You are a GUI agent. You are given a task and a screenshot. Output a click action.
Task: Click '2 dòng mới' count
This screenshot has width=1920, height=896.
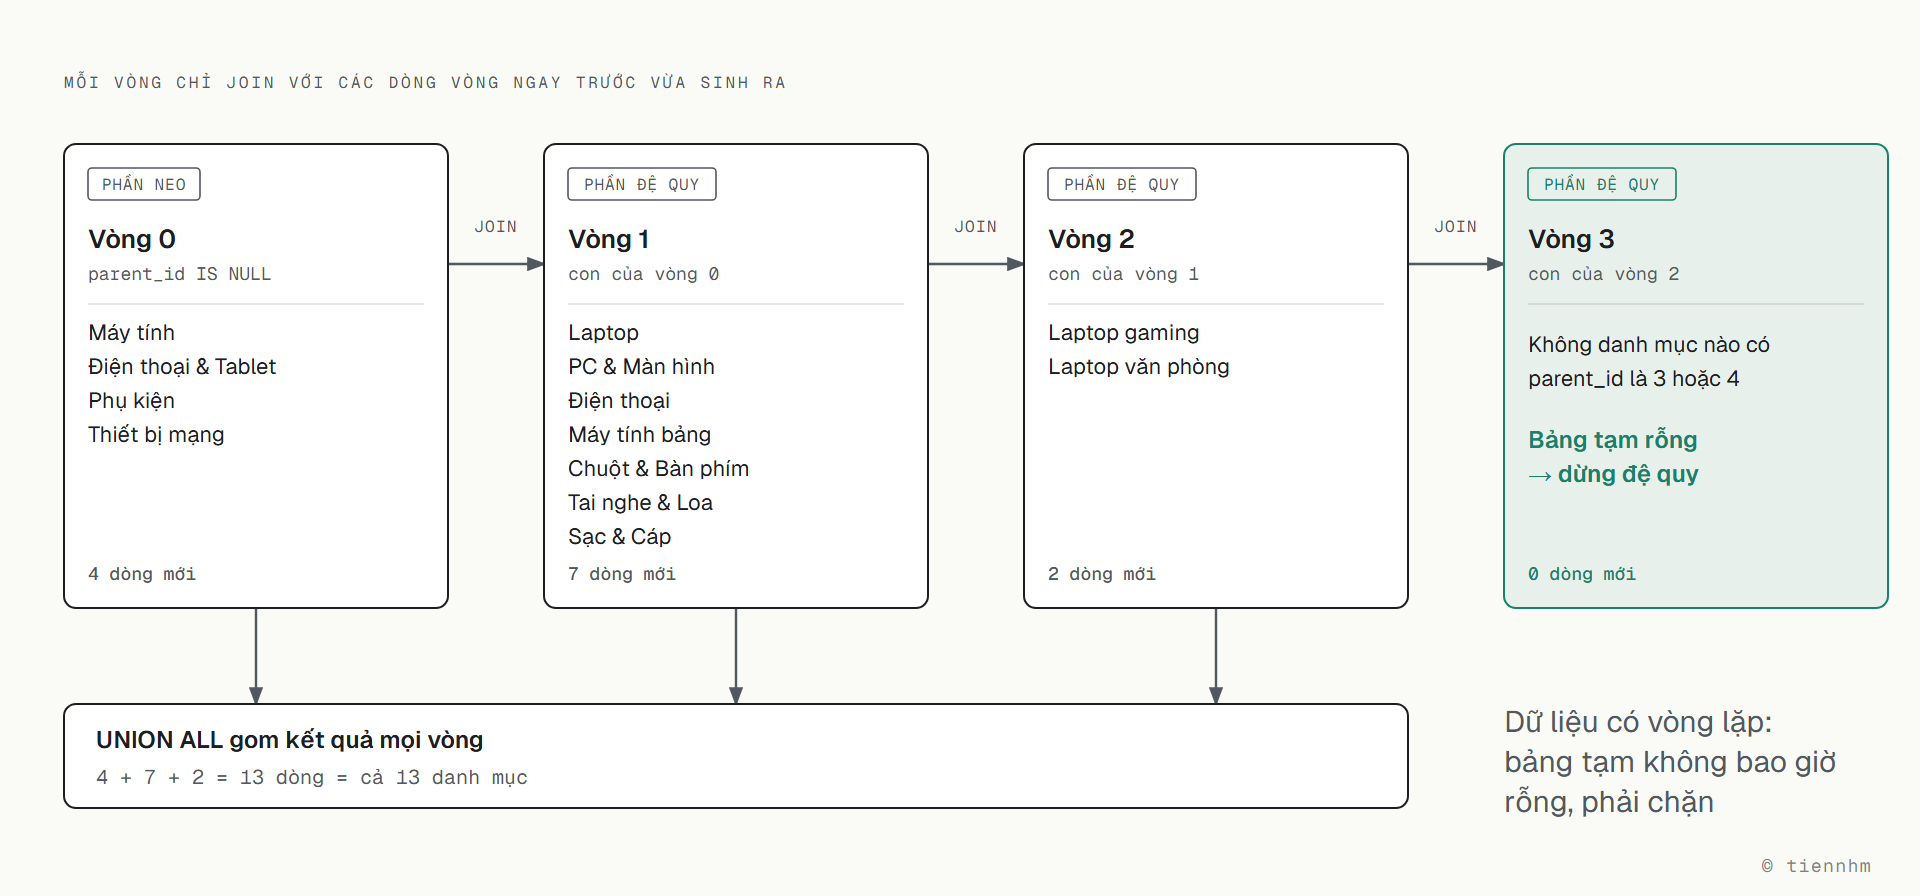coord(1102,574)
